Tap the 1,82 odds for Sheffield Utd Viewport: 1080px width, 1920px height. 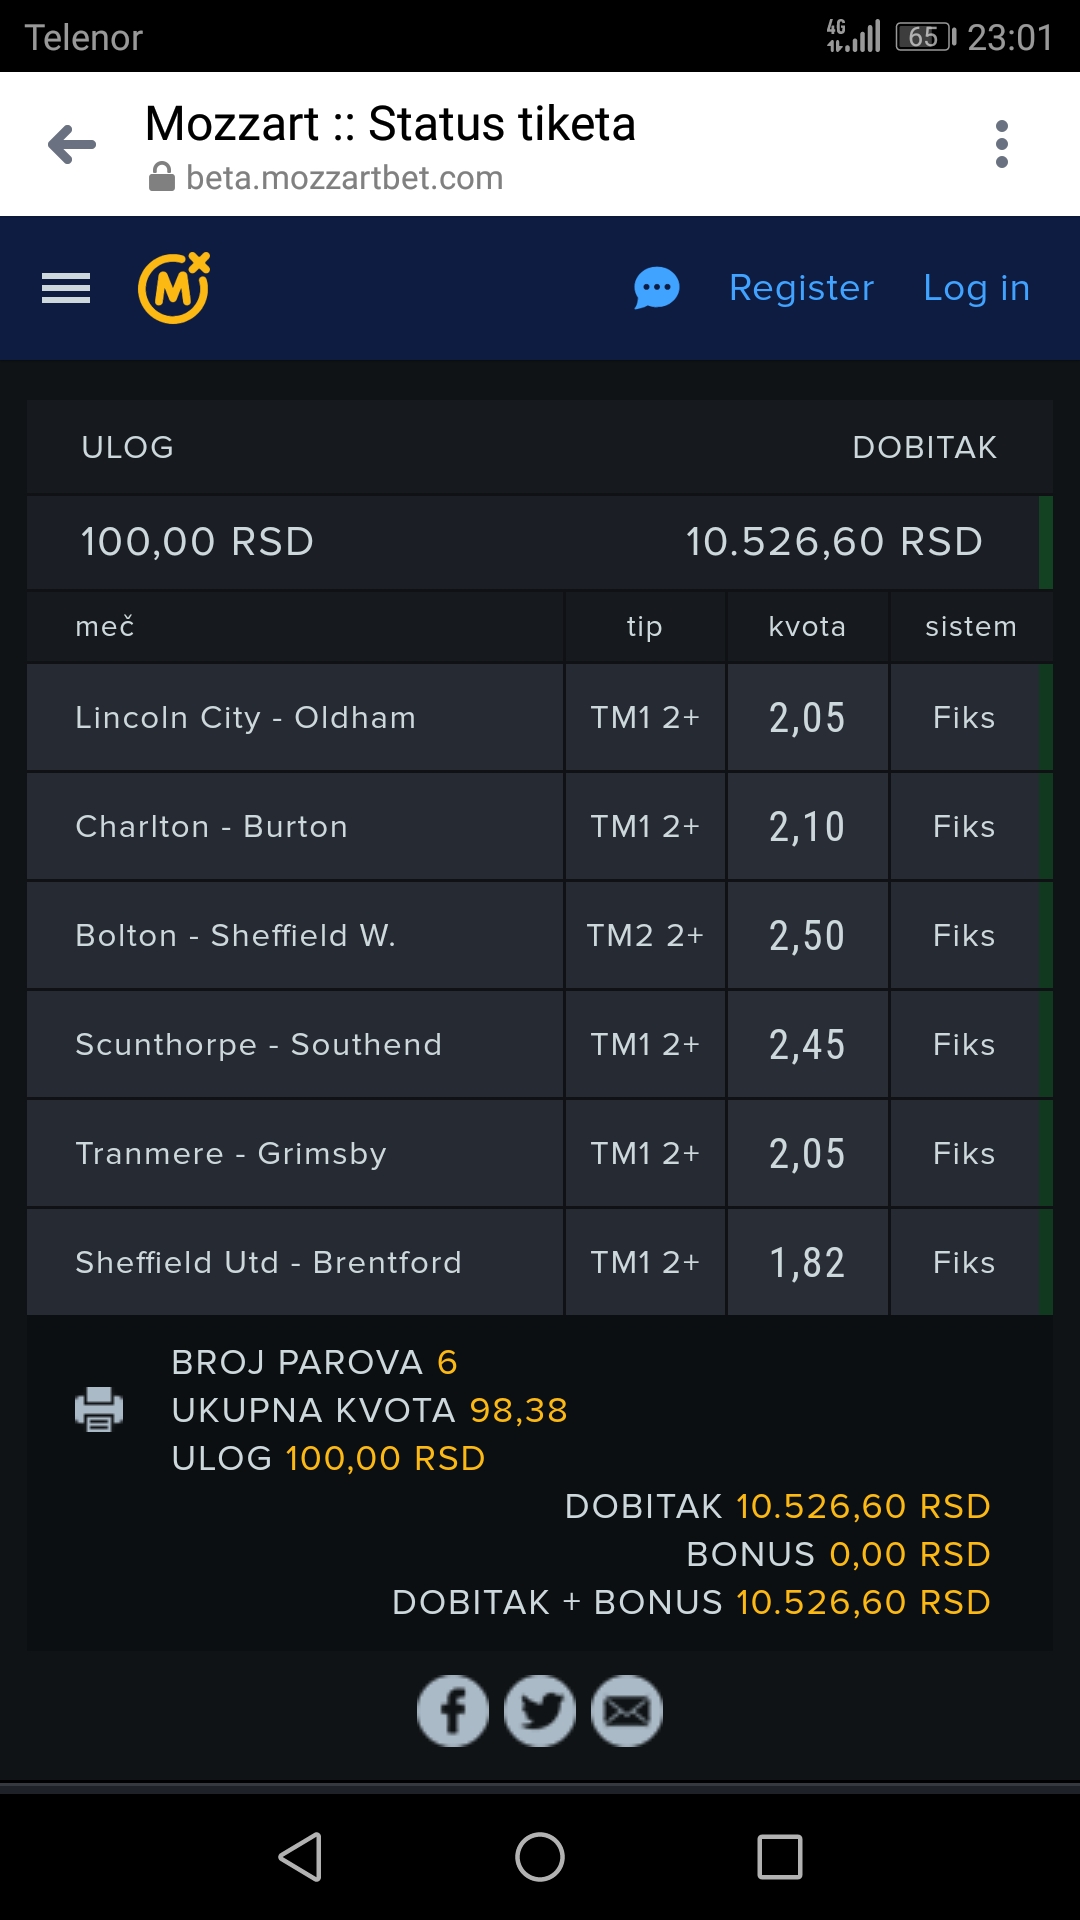[807, 1263]
